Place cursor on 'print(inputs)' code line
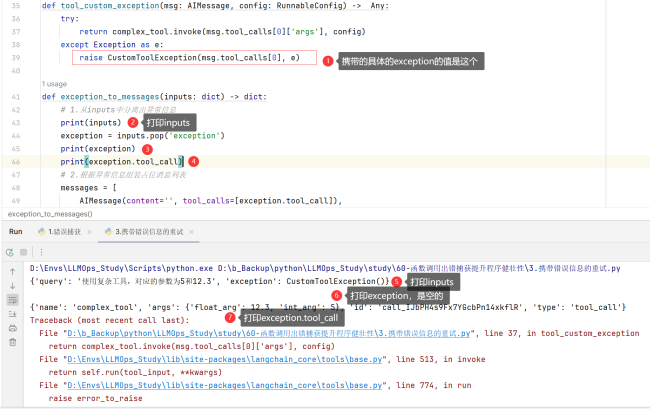 (x=91, y=123)
